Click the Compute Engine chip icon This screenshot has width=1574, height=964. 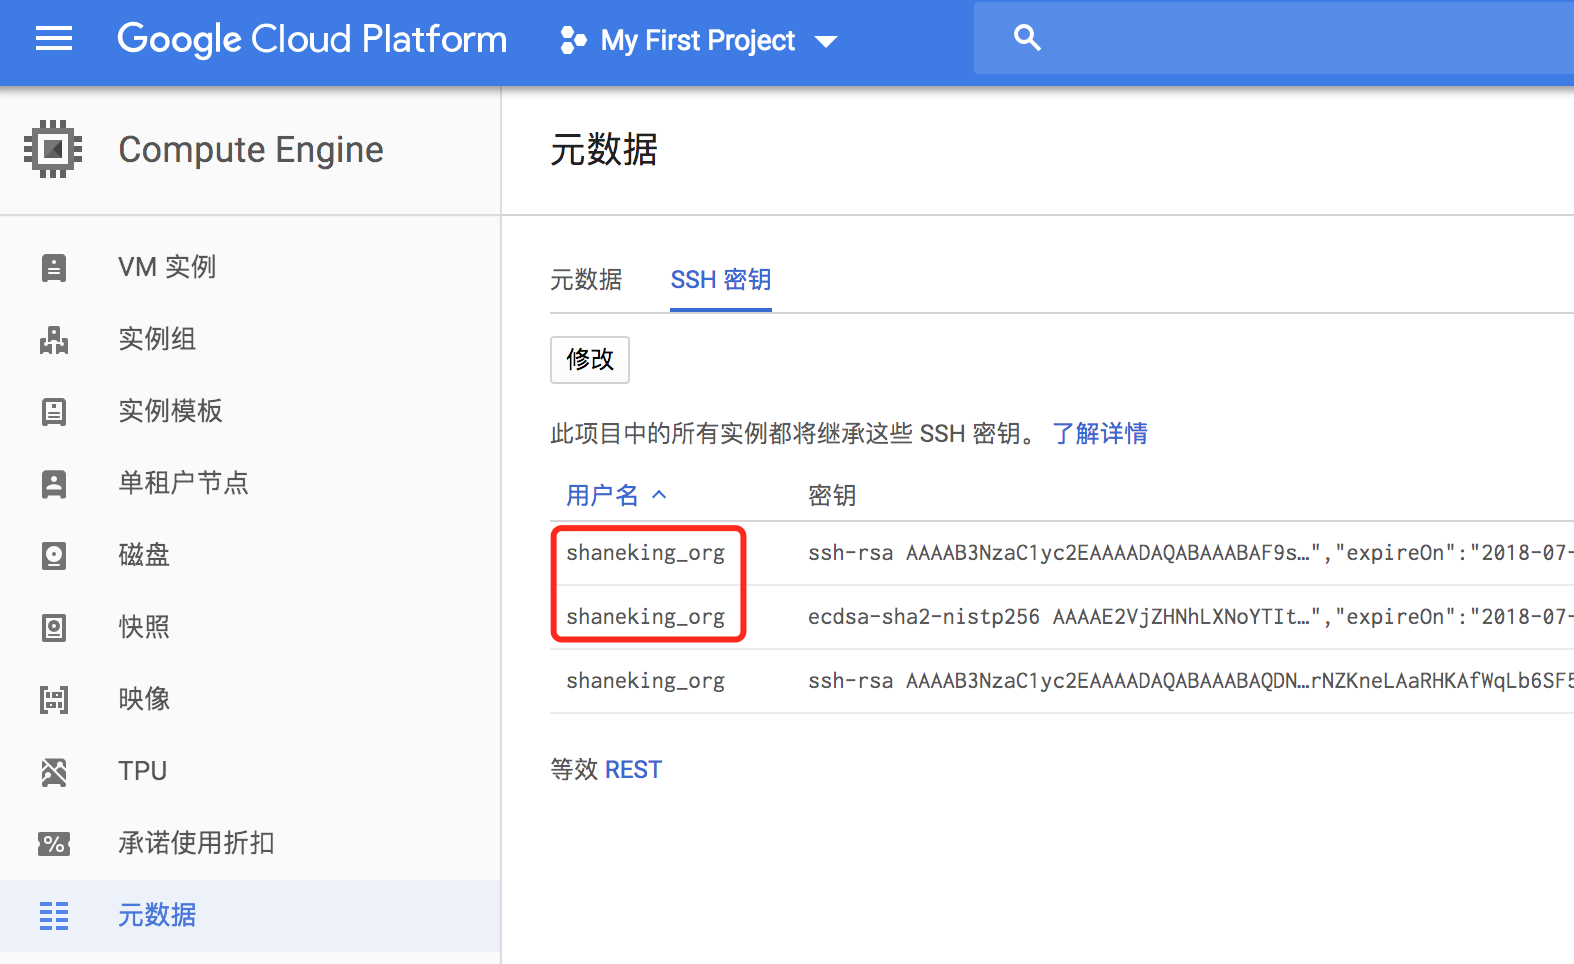[x=53, y=149]
